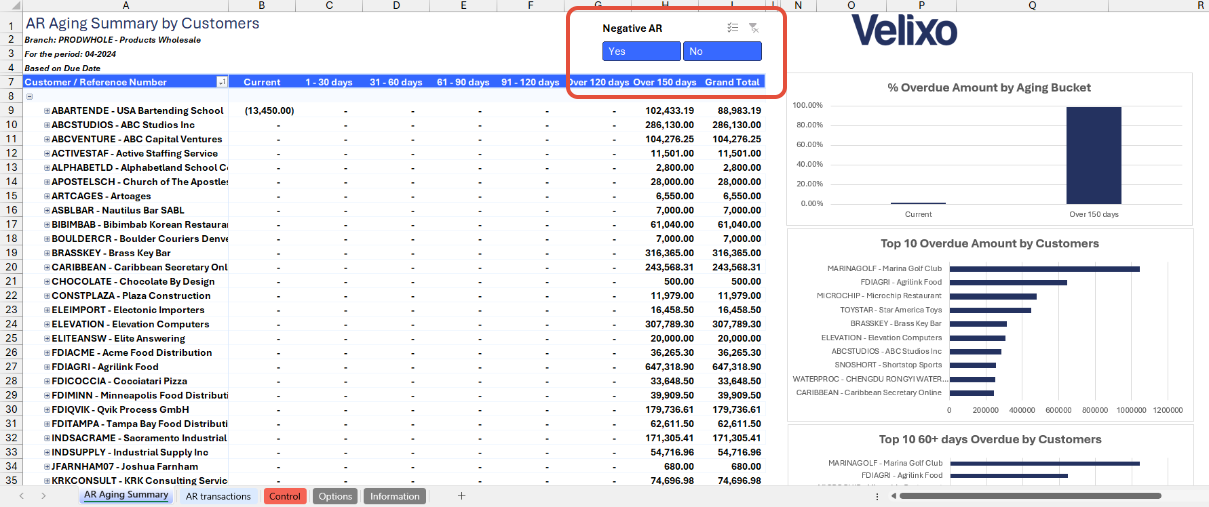This screenshot has width=1209, height=507.
Task: Click the 31 - 60 days header cell
Action: click(397, 82)
